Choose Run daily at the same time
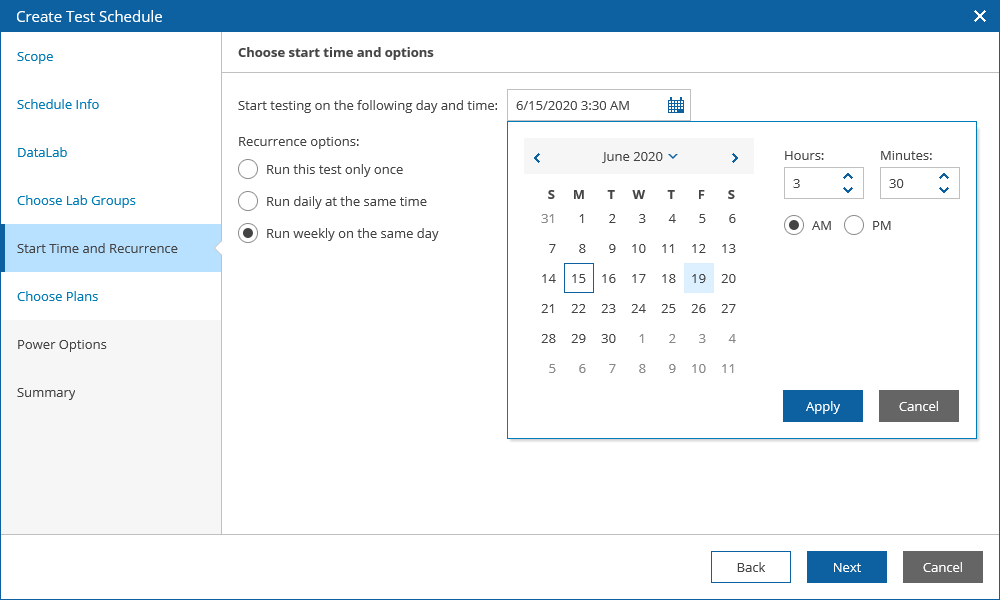Screen dimensions: 1000x600 248,201
